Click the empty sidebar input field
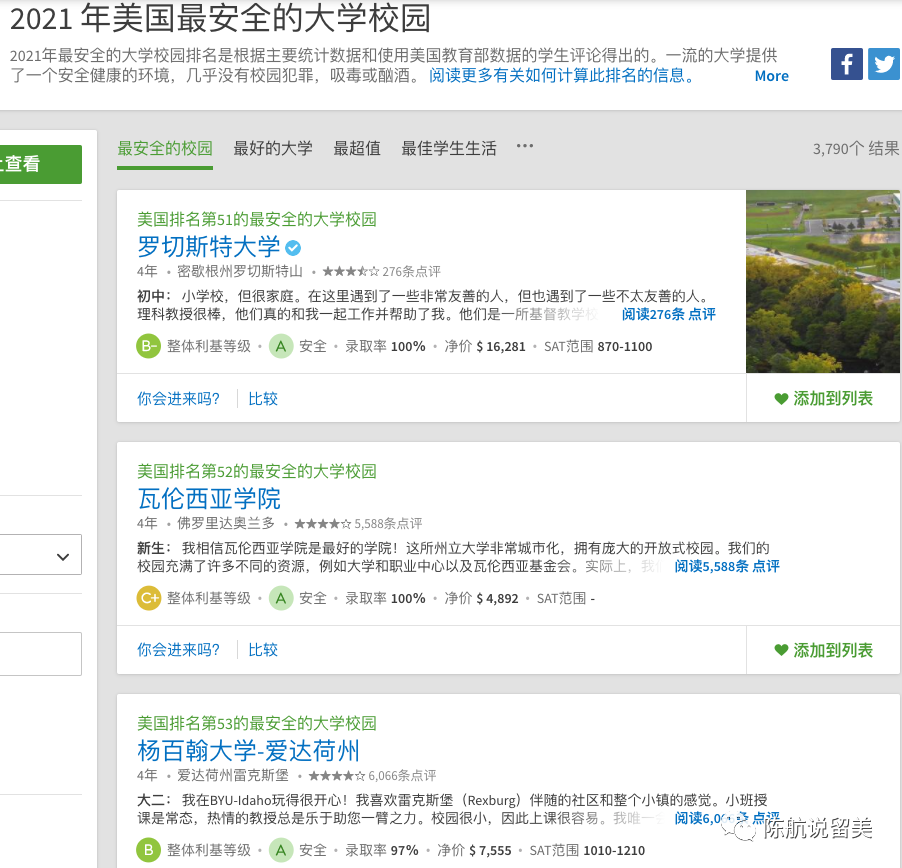The image size is (902, 868). [x=41, y=654]
